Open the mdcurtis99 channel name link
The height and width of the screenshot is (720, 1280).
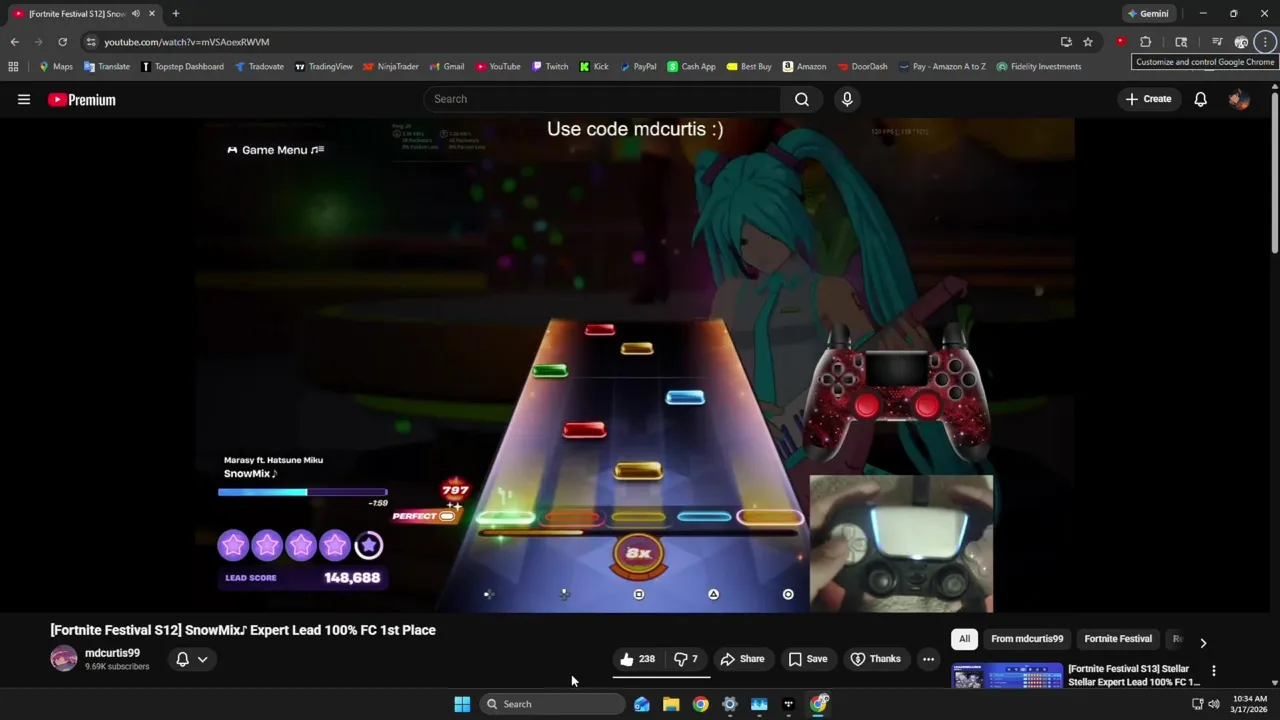[112, 653]
